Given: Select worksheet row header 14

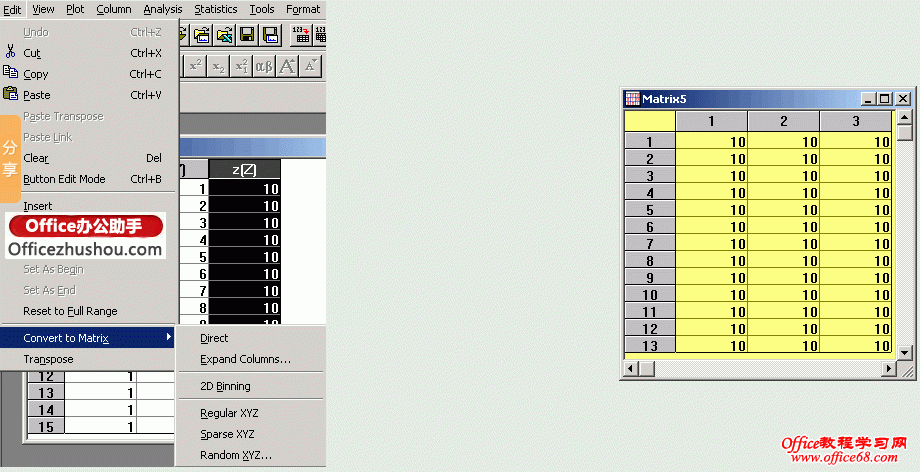Looking at the screenshot, I should [46, 410].
